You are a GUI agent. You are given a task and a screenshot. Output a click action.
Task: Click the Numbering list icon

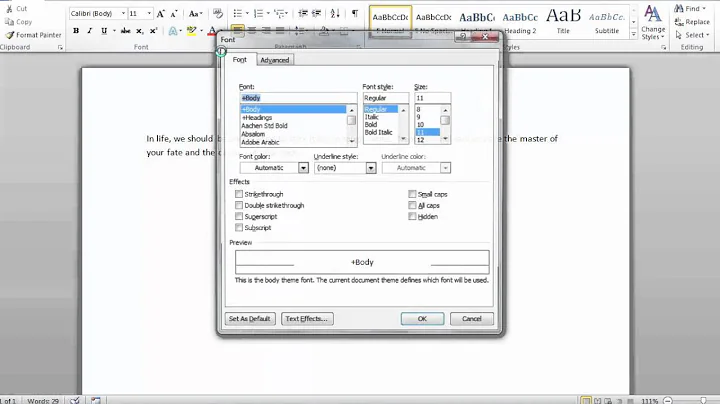(258, 13)
